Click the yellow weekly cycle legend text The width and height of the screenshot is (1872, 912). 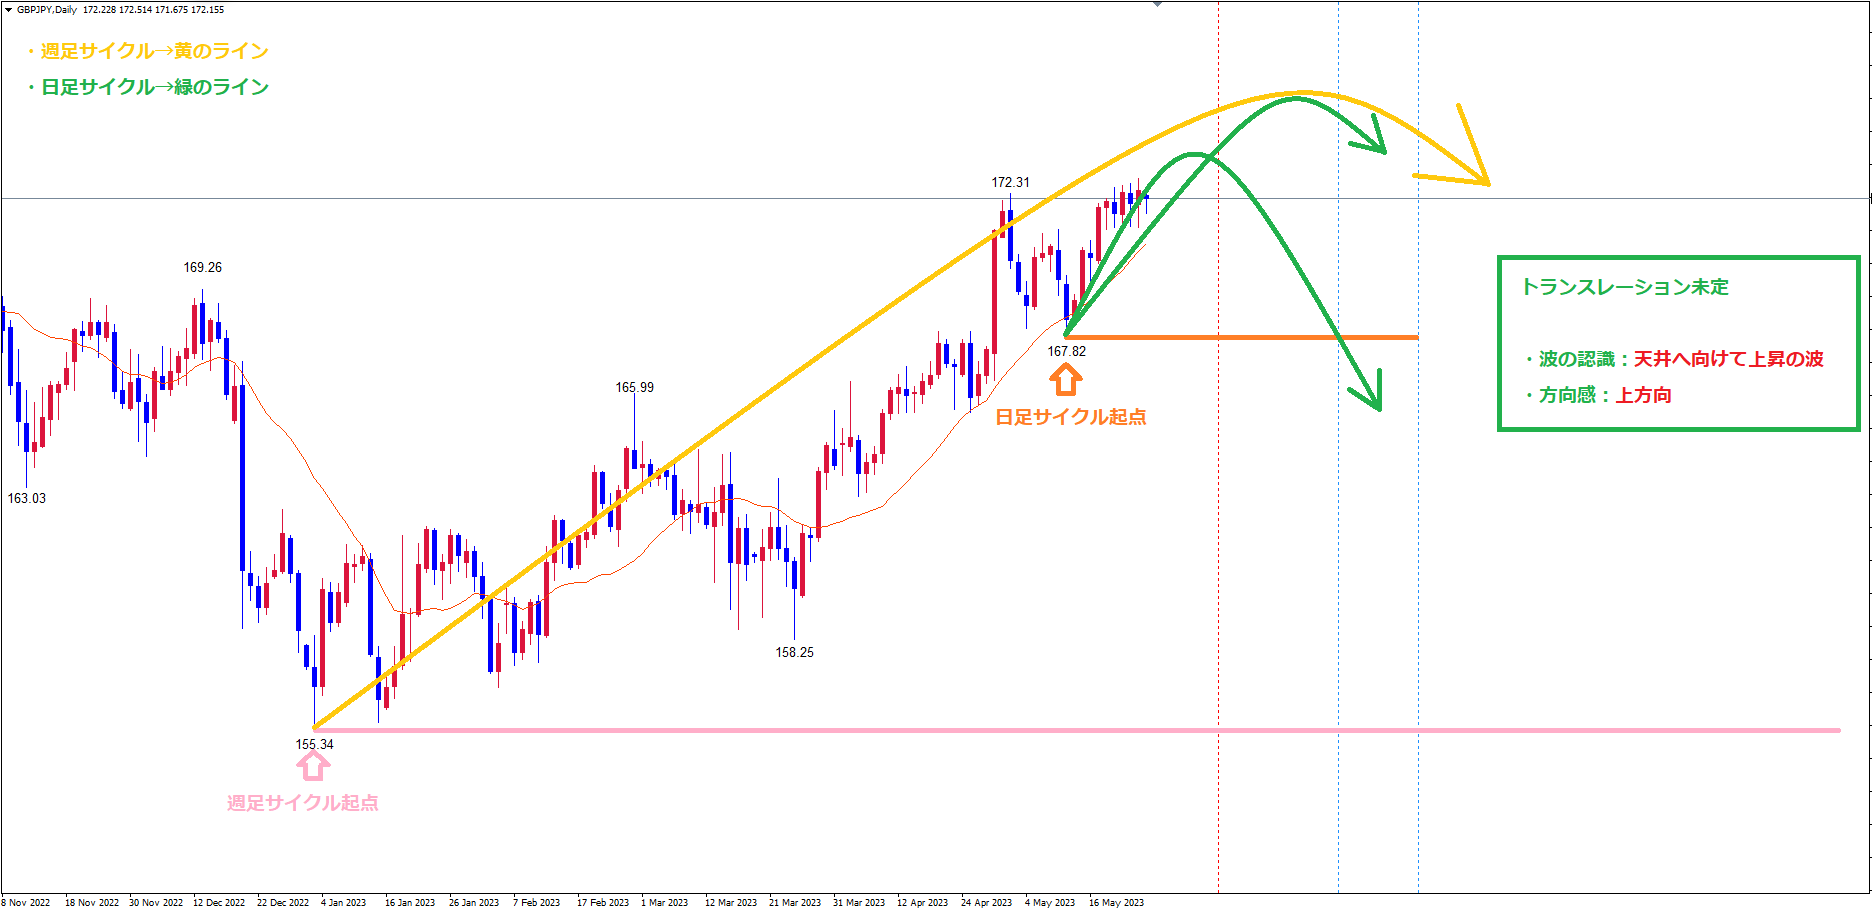click(x=150, y=51)
